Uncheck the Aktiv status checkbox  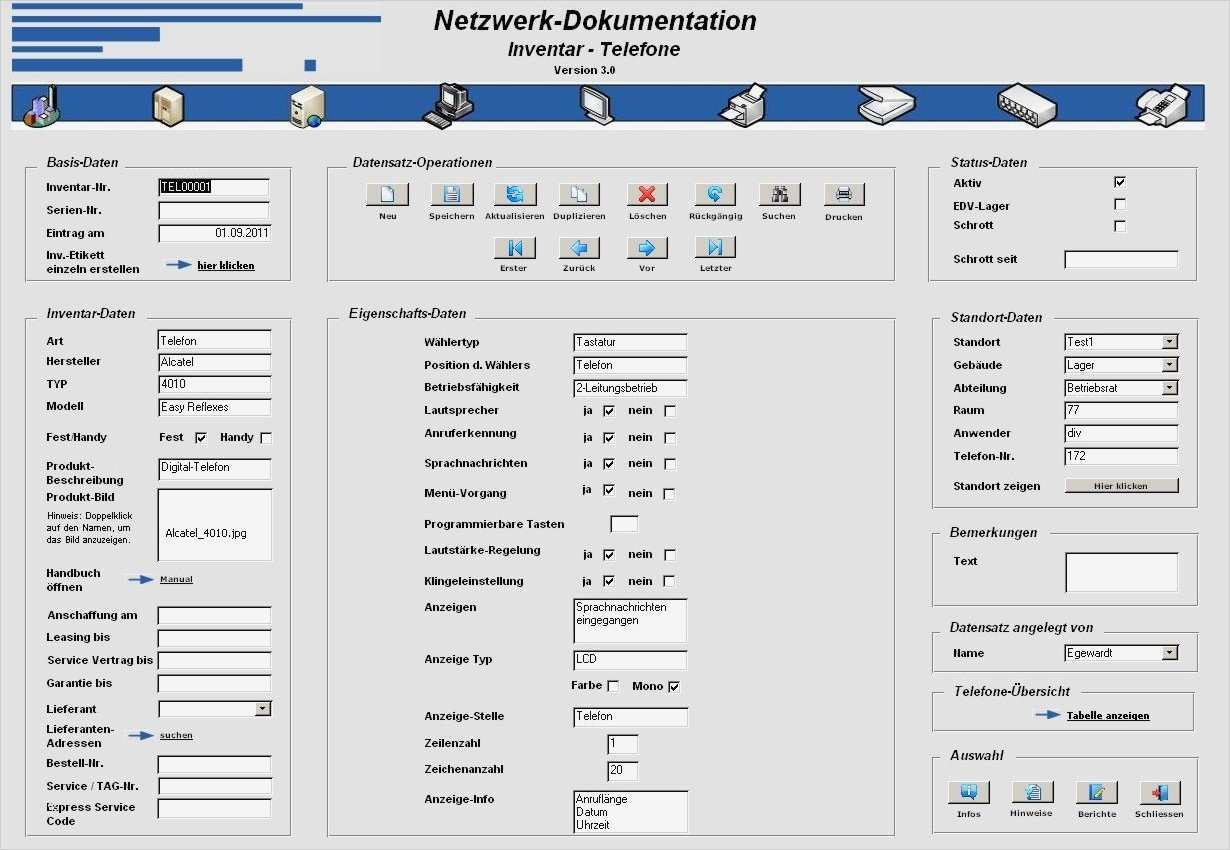click(1120, 182)
